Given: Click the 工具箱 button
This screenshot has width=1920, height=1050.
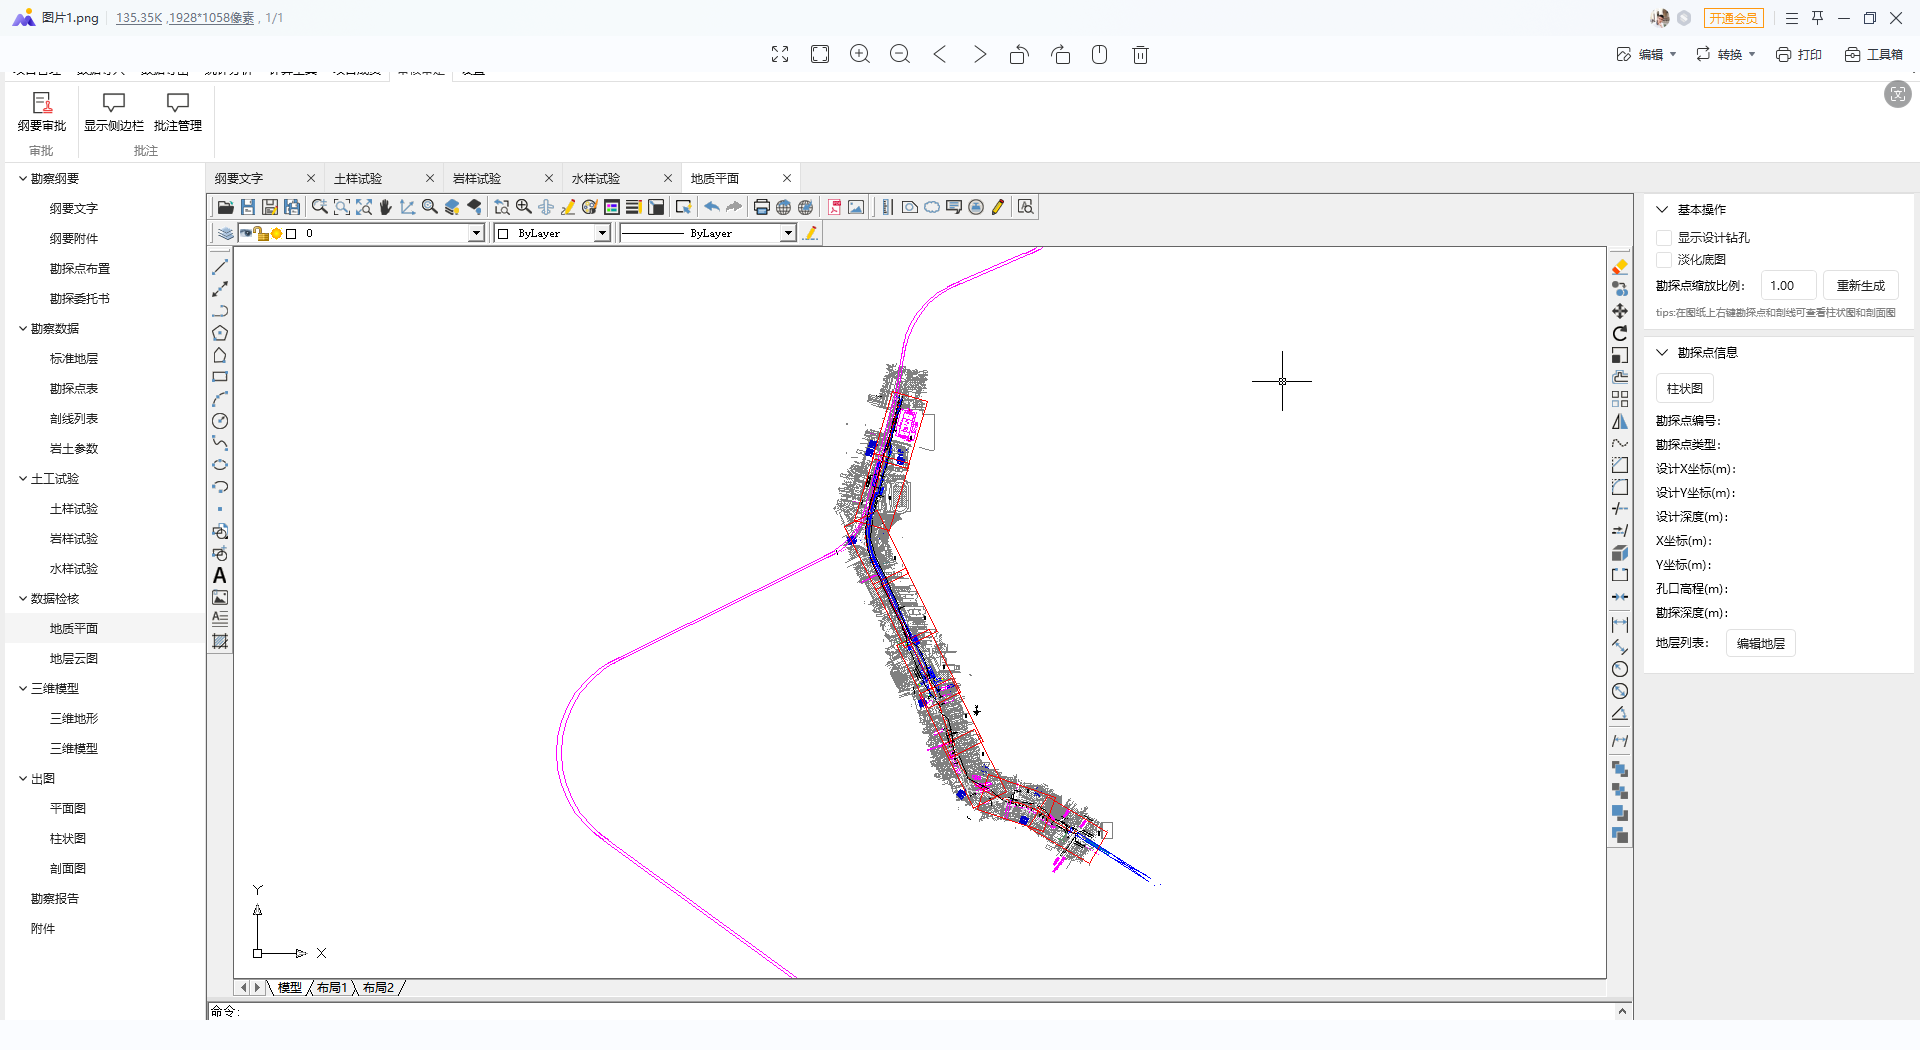Looking at the screenshot, I should (1874, 55).
